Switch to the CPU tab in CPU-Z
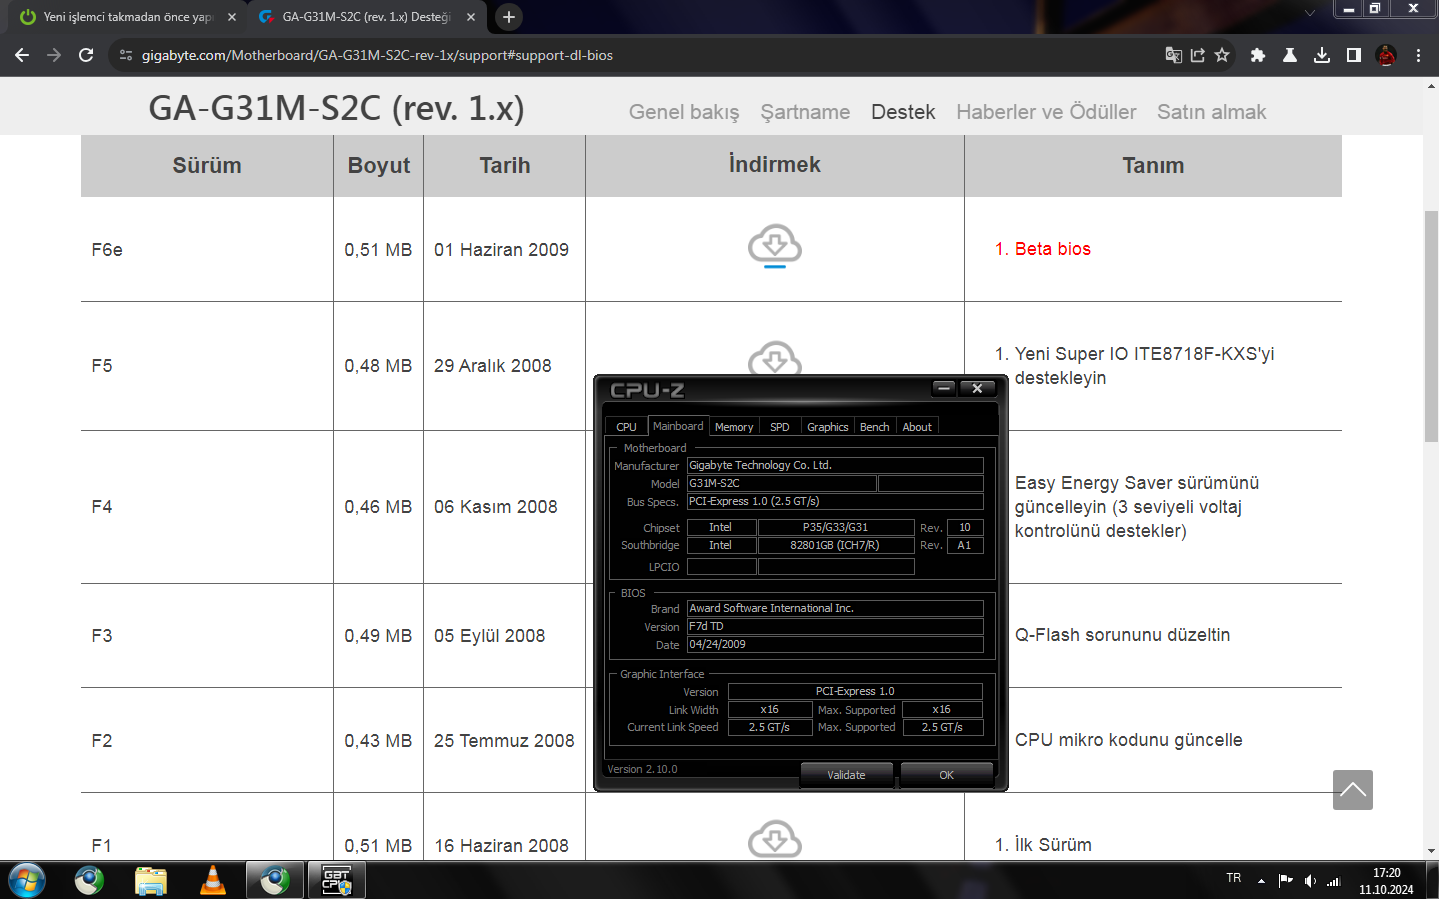 click(x=626, y=427)
